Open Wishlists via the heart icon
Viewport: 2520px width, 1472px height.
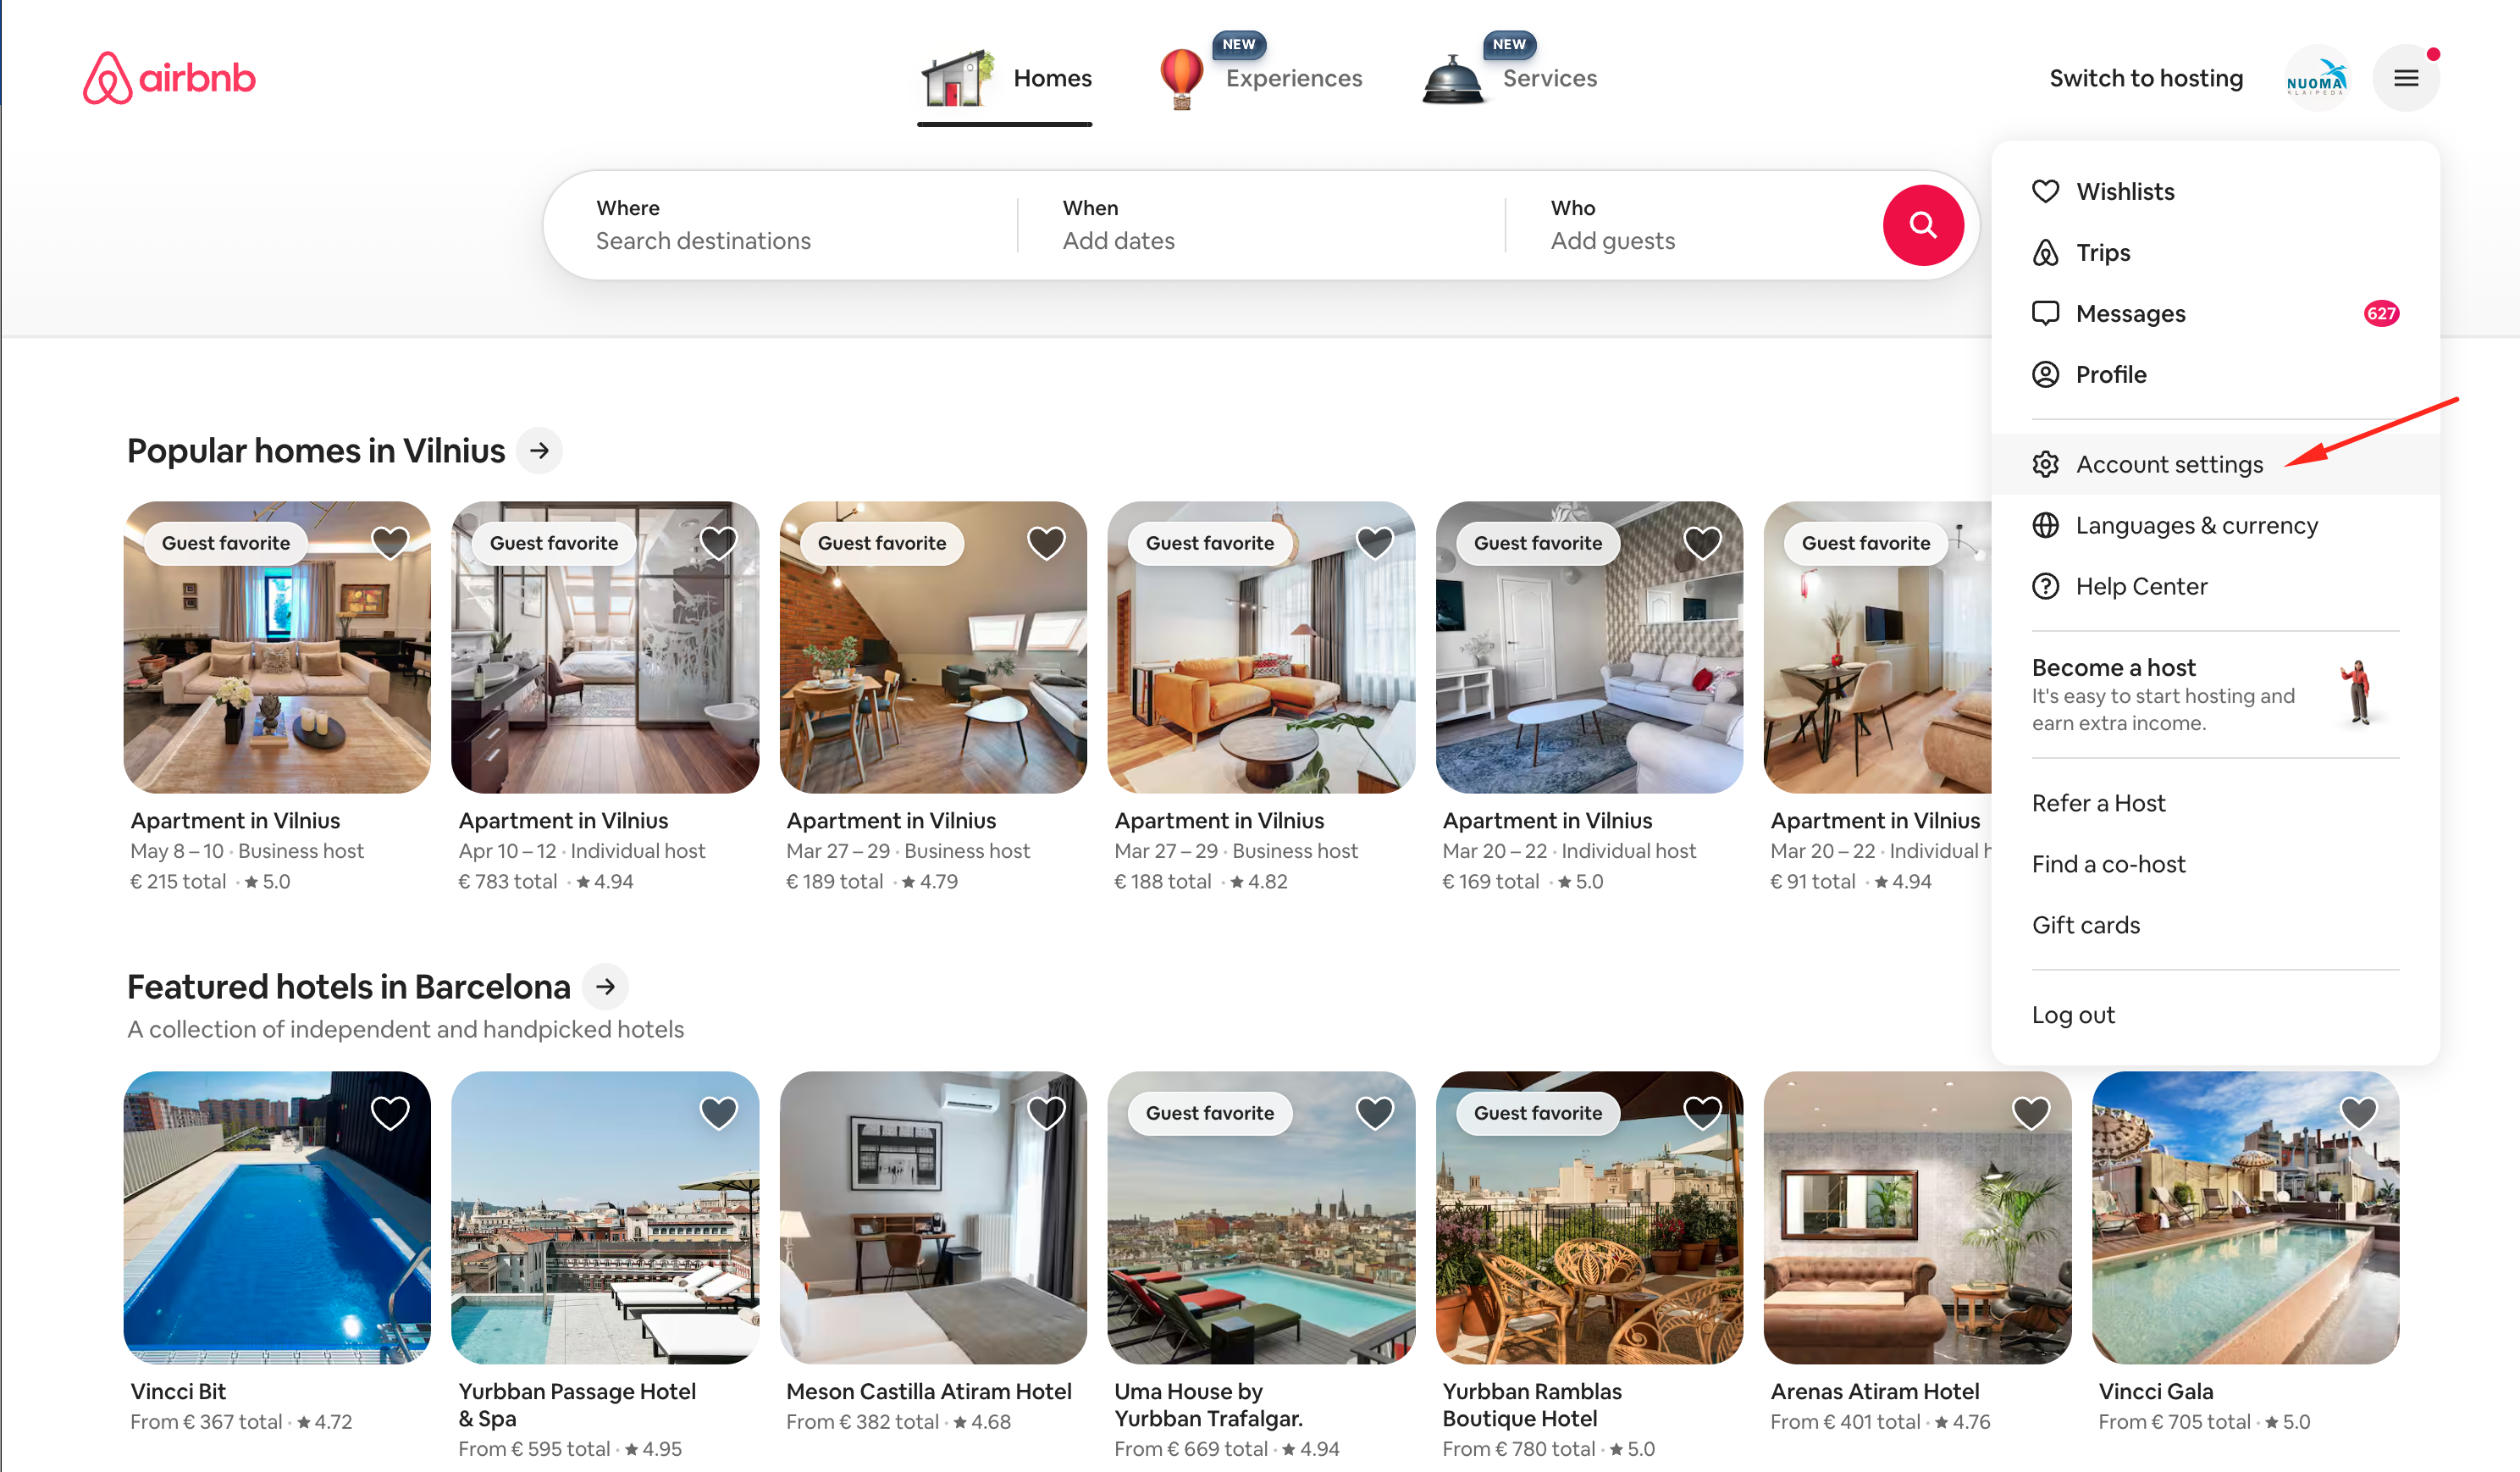tap(2046, 191)
